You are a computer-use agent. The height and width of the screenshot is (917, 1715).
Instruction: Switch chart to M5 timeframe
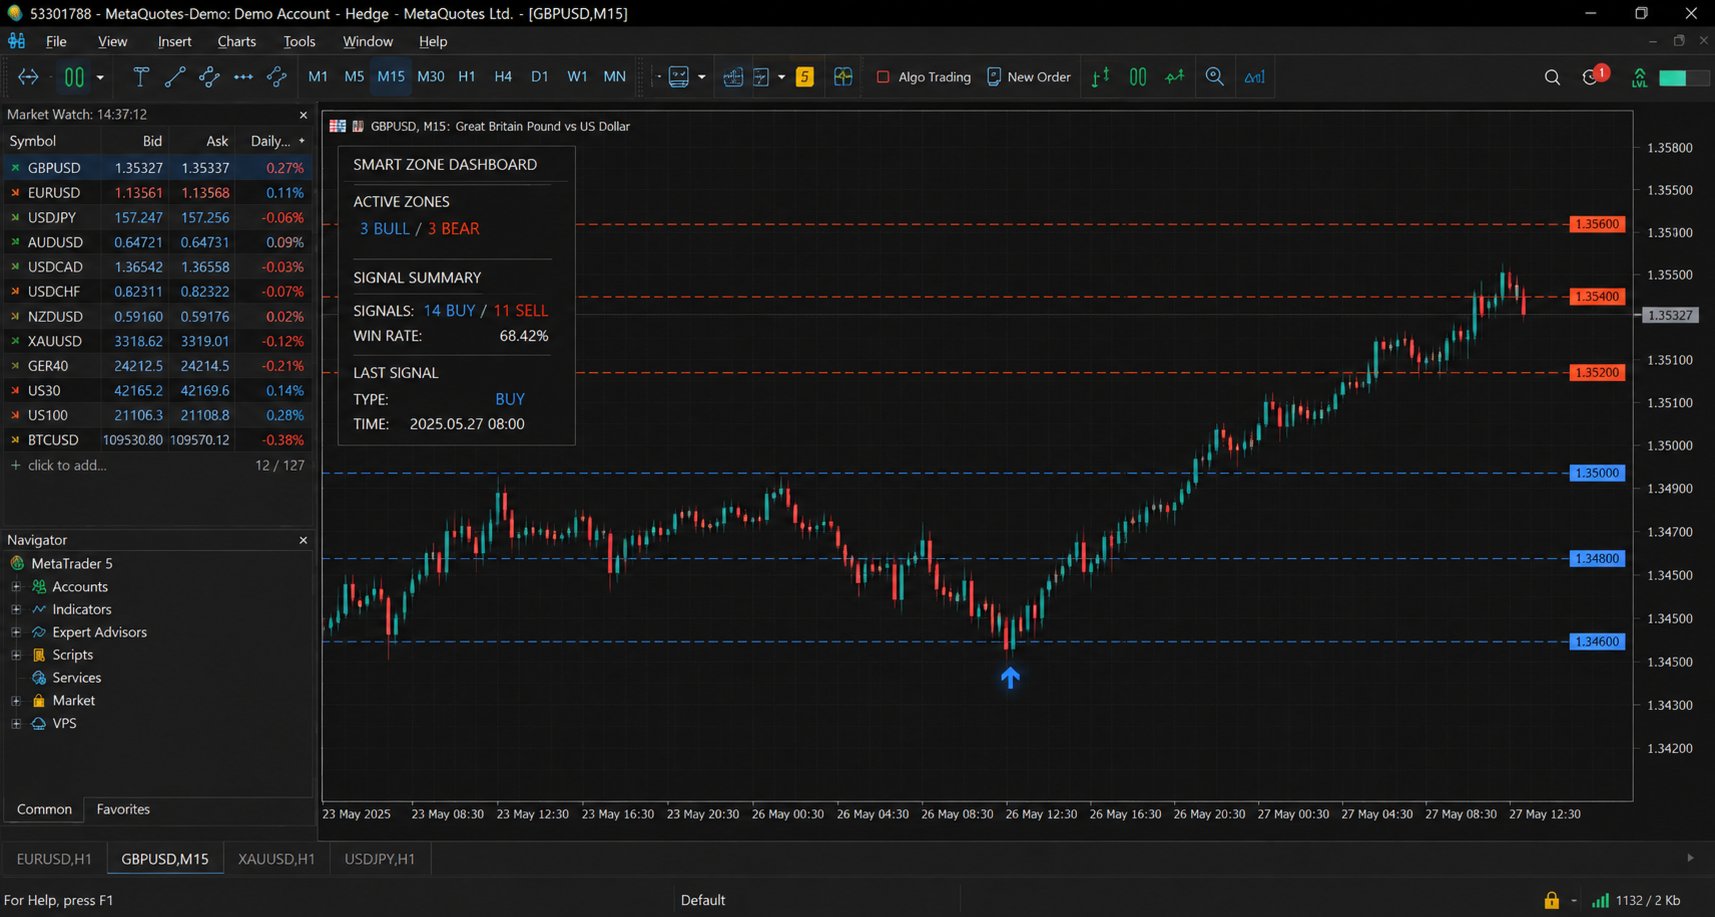[354, 77]
